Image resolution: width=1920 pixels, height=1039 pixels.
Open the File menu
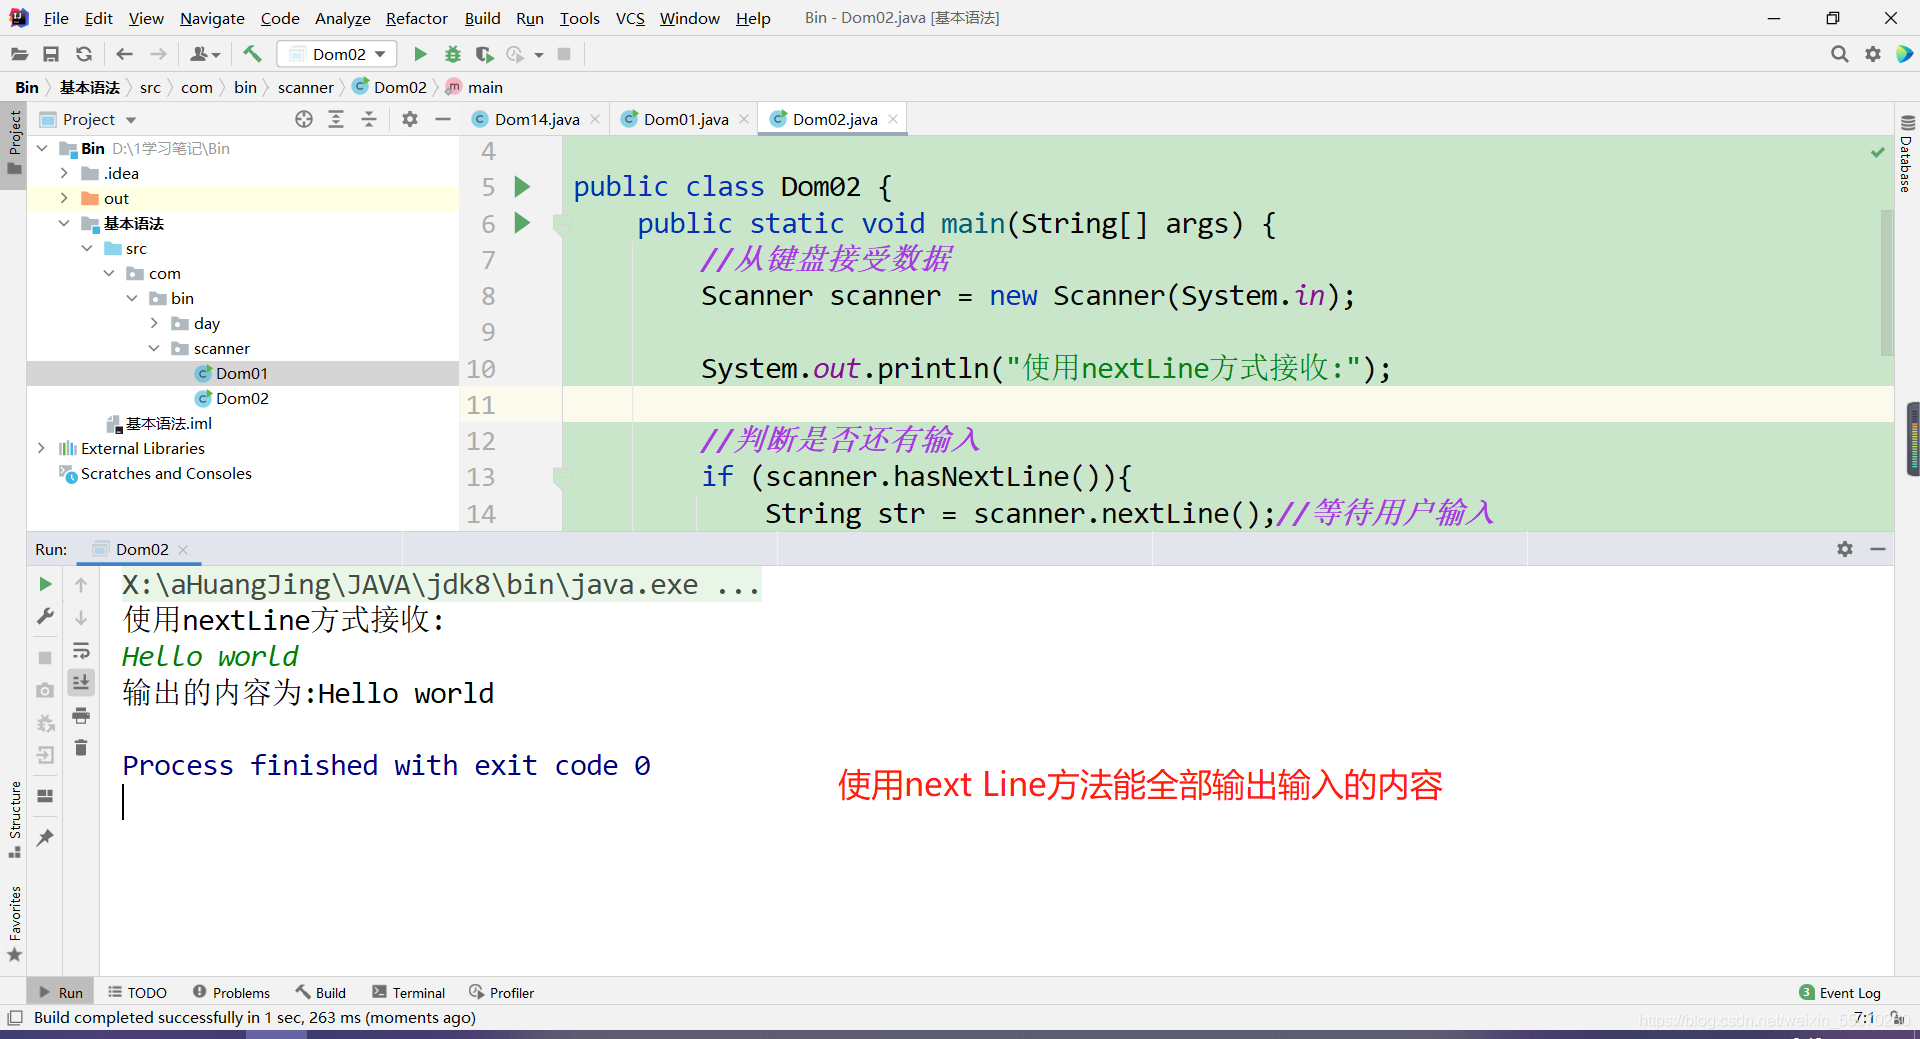(56, 18)
